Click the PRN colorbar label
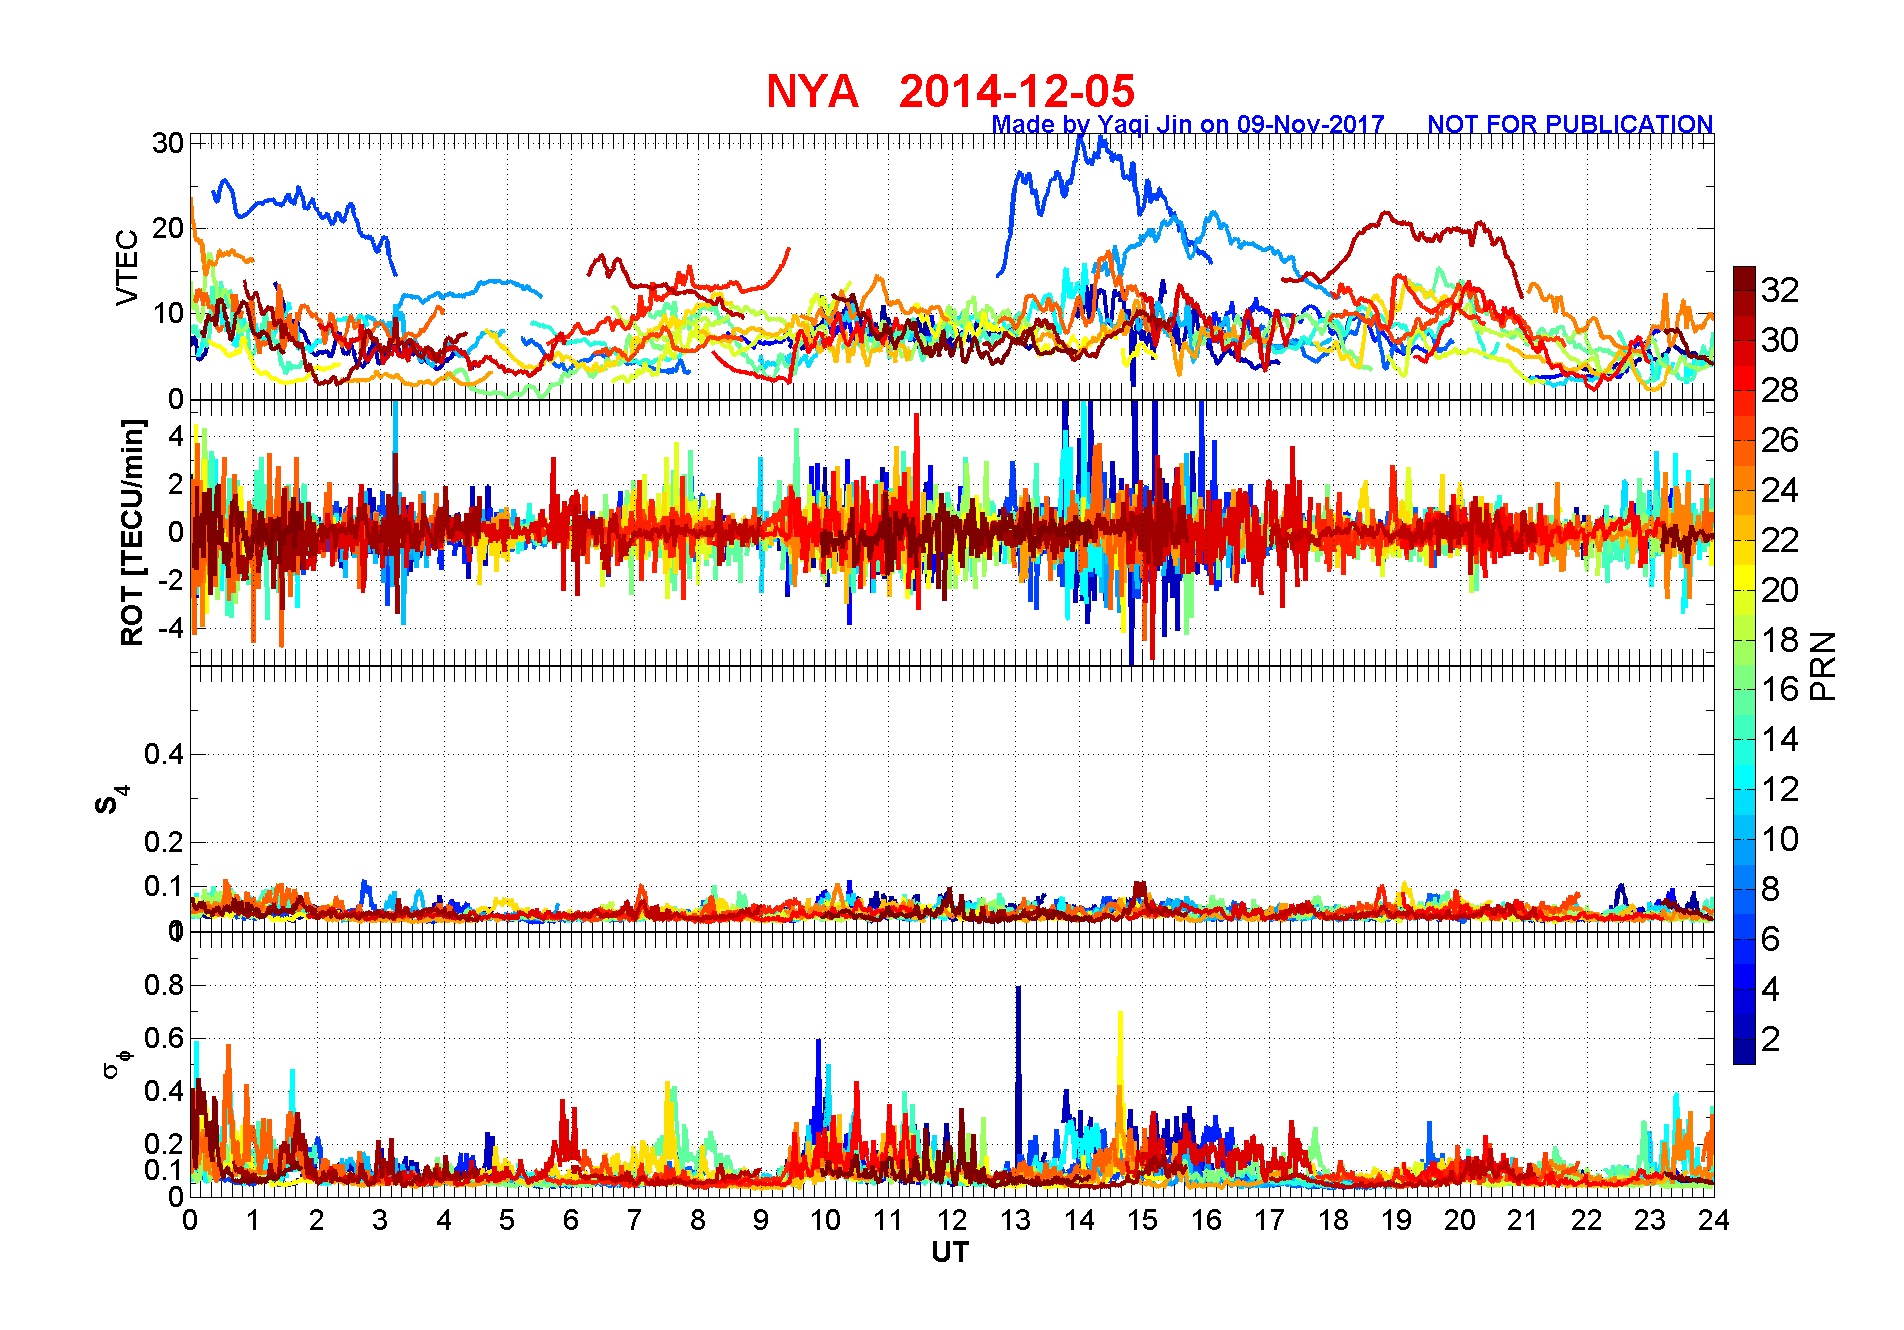 [x=1824, y=666]
